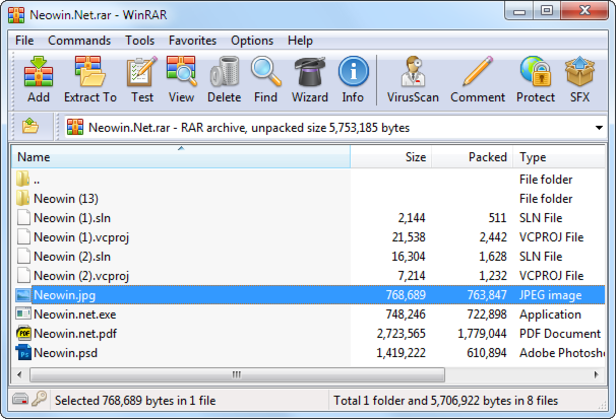616x419 pixels.
Task: Click the Neowin (13) folder icon
Action: [23, 198]
